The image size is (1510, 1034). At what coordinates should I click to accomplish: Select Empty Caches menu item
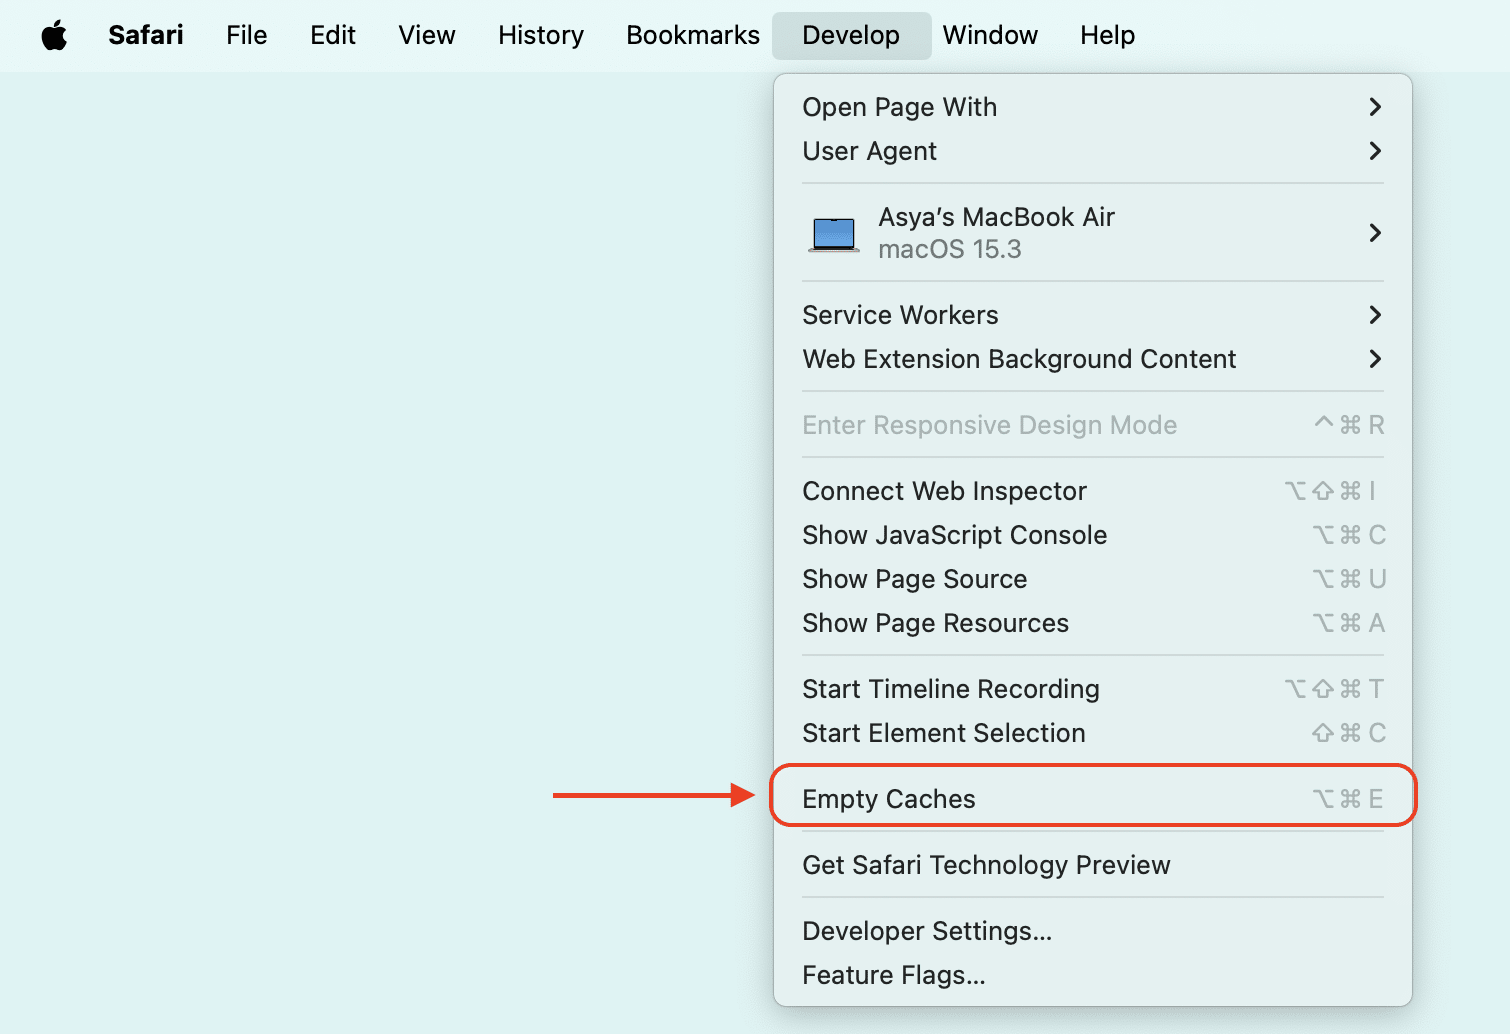pos(1093,799)
